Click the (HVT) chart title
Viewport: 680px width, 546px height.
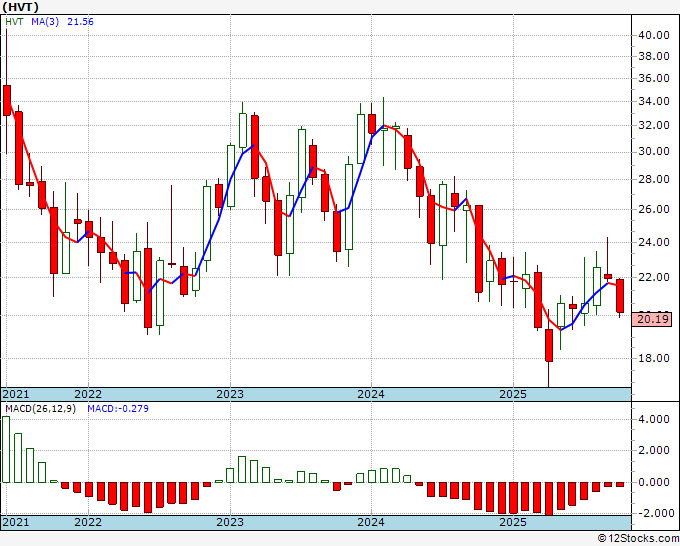point(21,7)
